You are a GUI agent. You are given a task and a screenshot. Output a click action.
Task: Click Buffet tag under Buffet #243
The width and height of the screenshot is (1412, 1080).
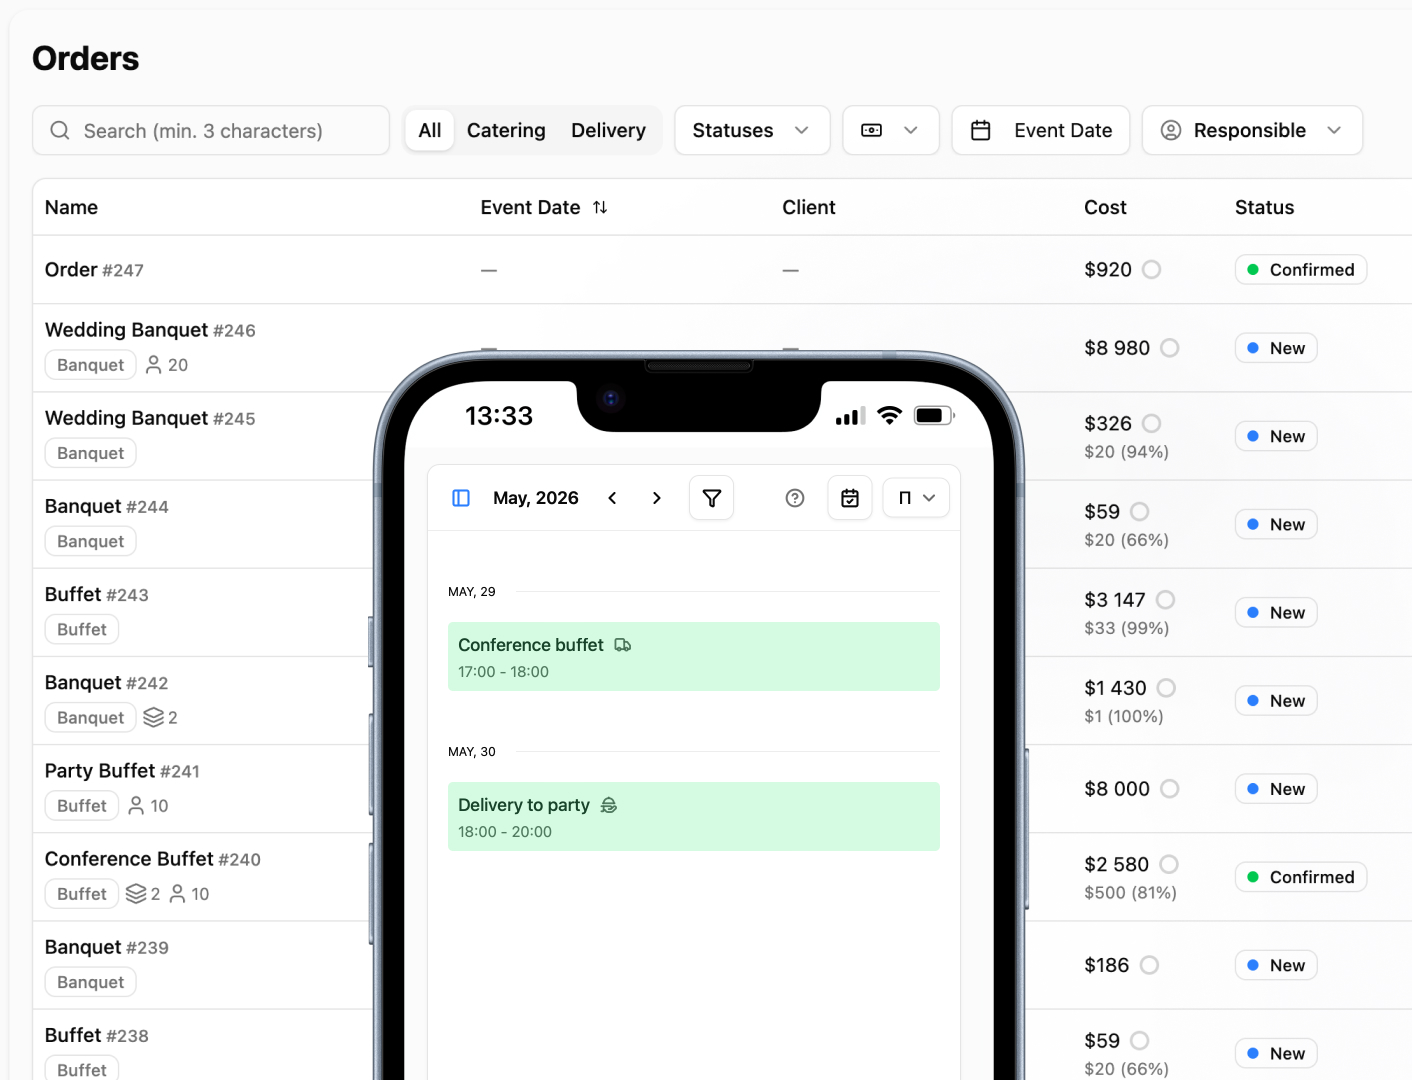[82, 630]
